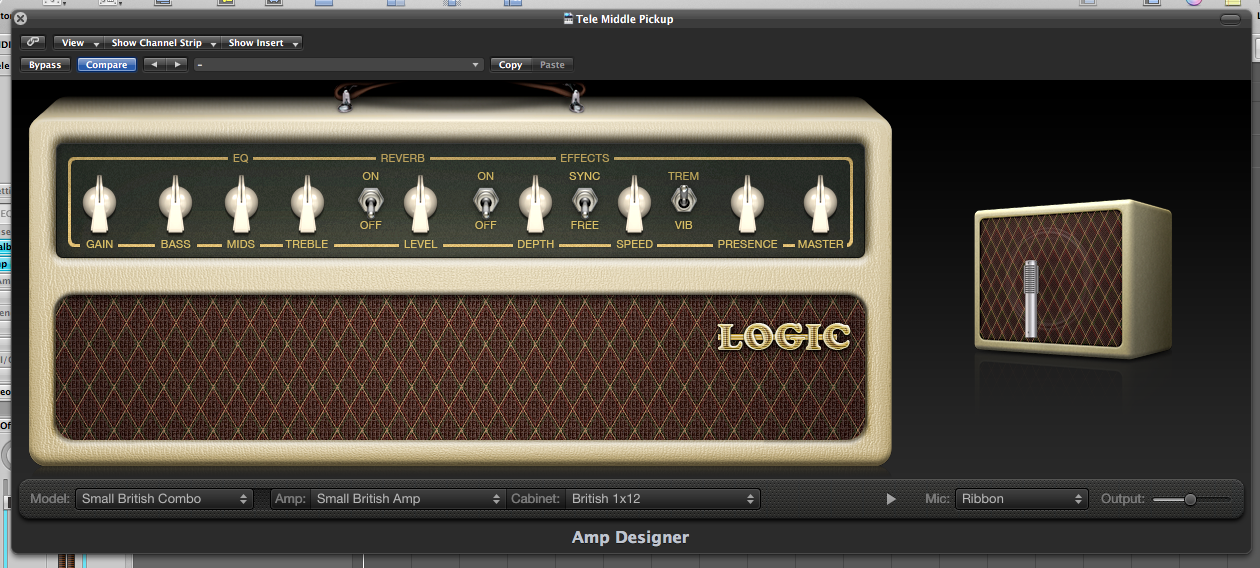This screenshot has height=568, width=1260.
Task: Click the Amp Designer title text
Action: click(630, 537)
